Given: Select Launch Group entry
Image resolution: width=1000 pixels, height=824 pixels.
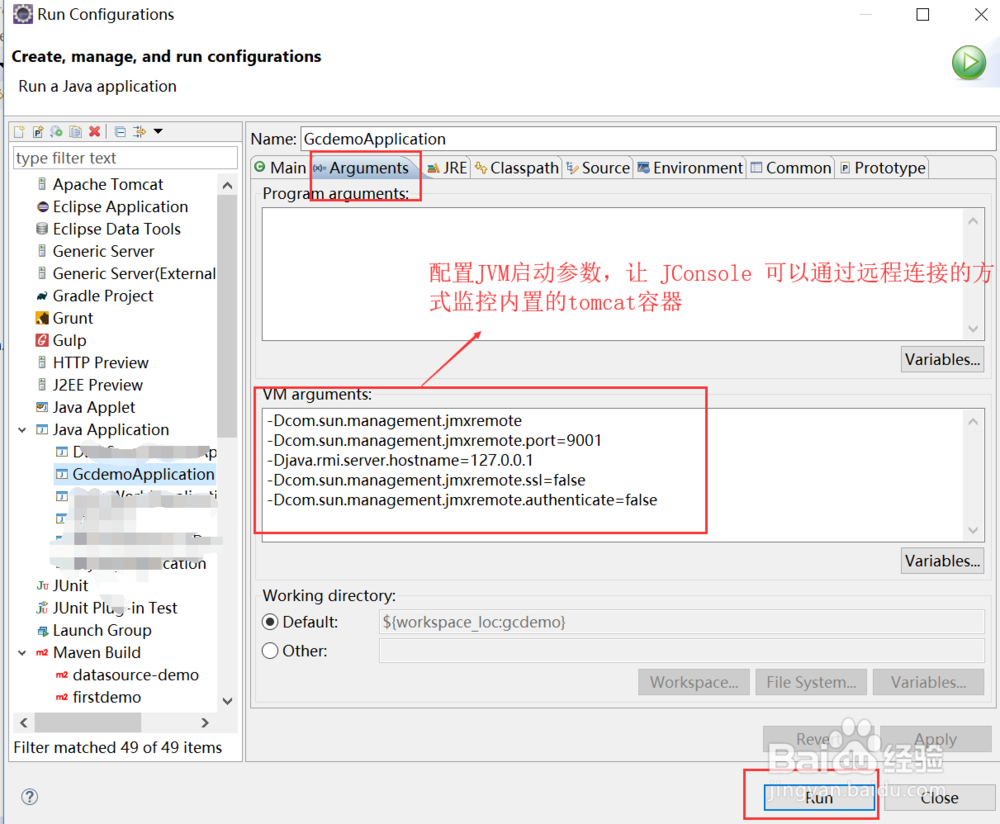Looking at the screenshot, I should (102, 630).
